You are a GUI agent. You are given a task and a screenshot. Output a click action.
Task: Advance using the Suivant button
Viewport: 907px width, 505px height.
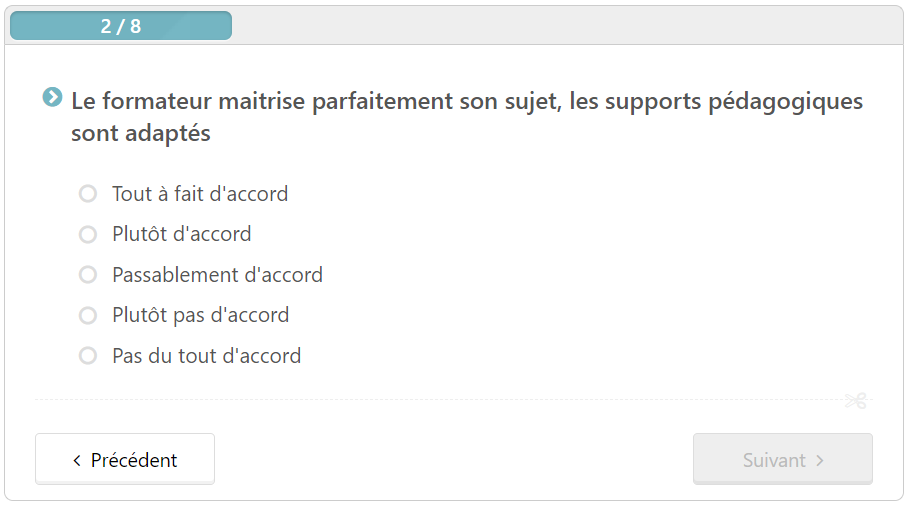(x=783, y=459)
